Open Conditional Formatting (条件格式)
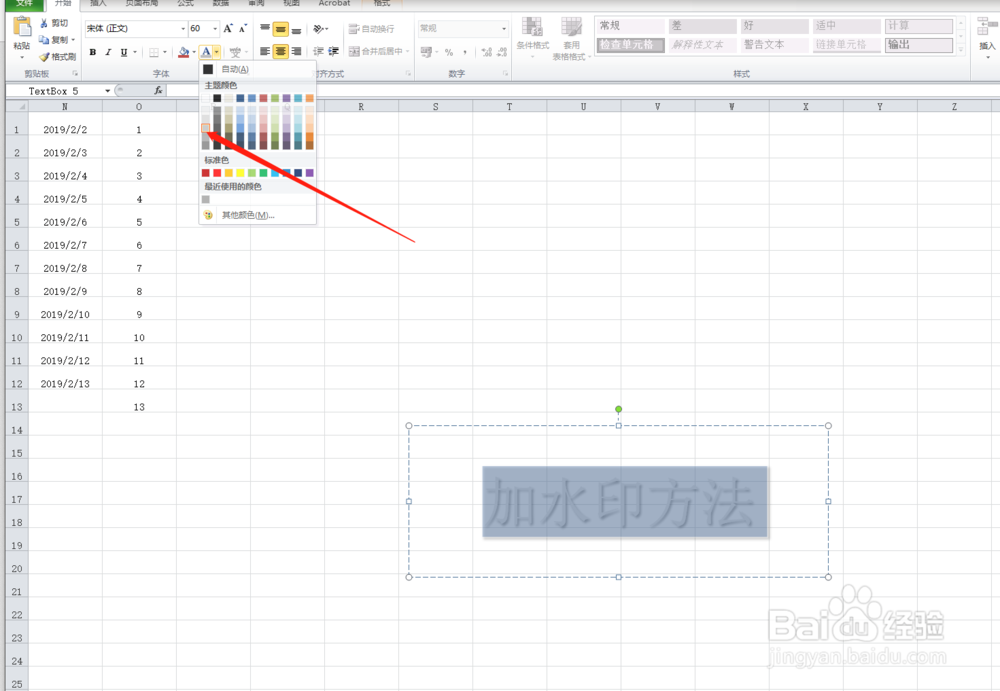The width and height of the screenshot is (1000, 691). tap(533, 36)
